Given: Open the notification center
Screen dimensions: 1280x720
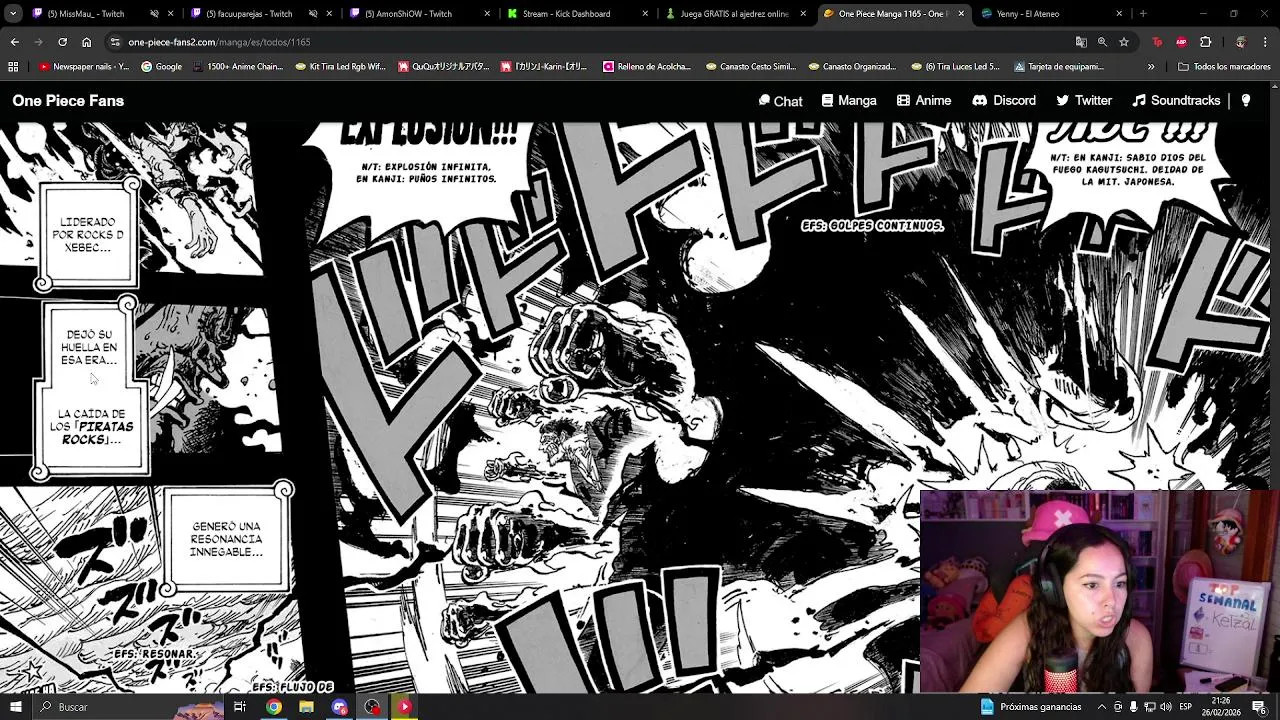Looking at the screenshot, I should click(x=1259, y=707).
